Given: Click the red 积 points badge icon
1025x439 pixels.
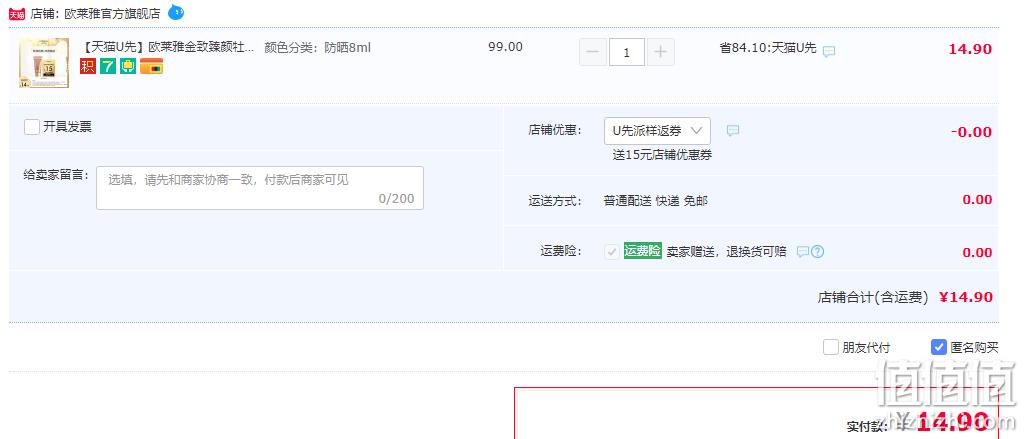Looking at the screenshot, I should (88, 66).
